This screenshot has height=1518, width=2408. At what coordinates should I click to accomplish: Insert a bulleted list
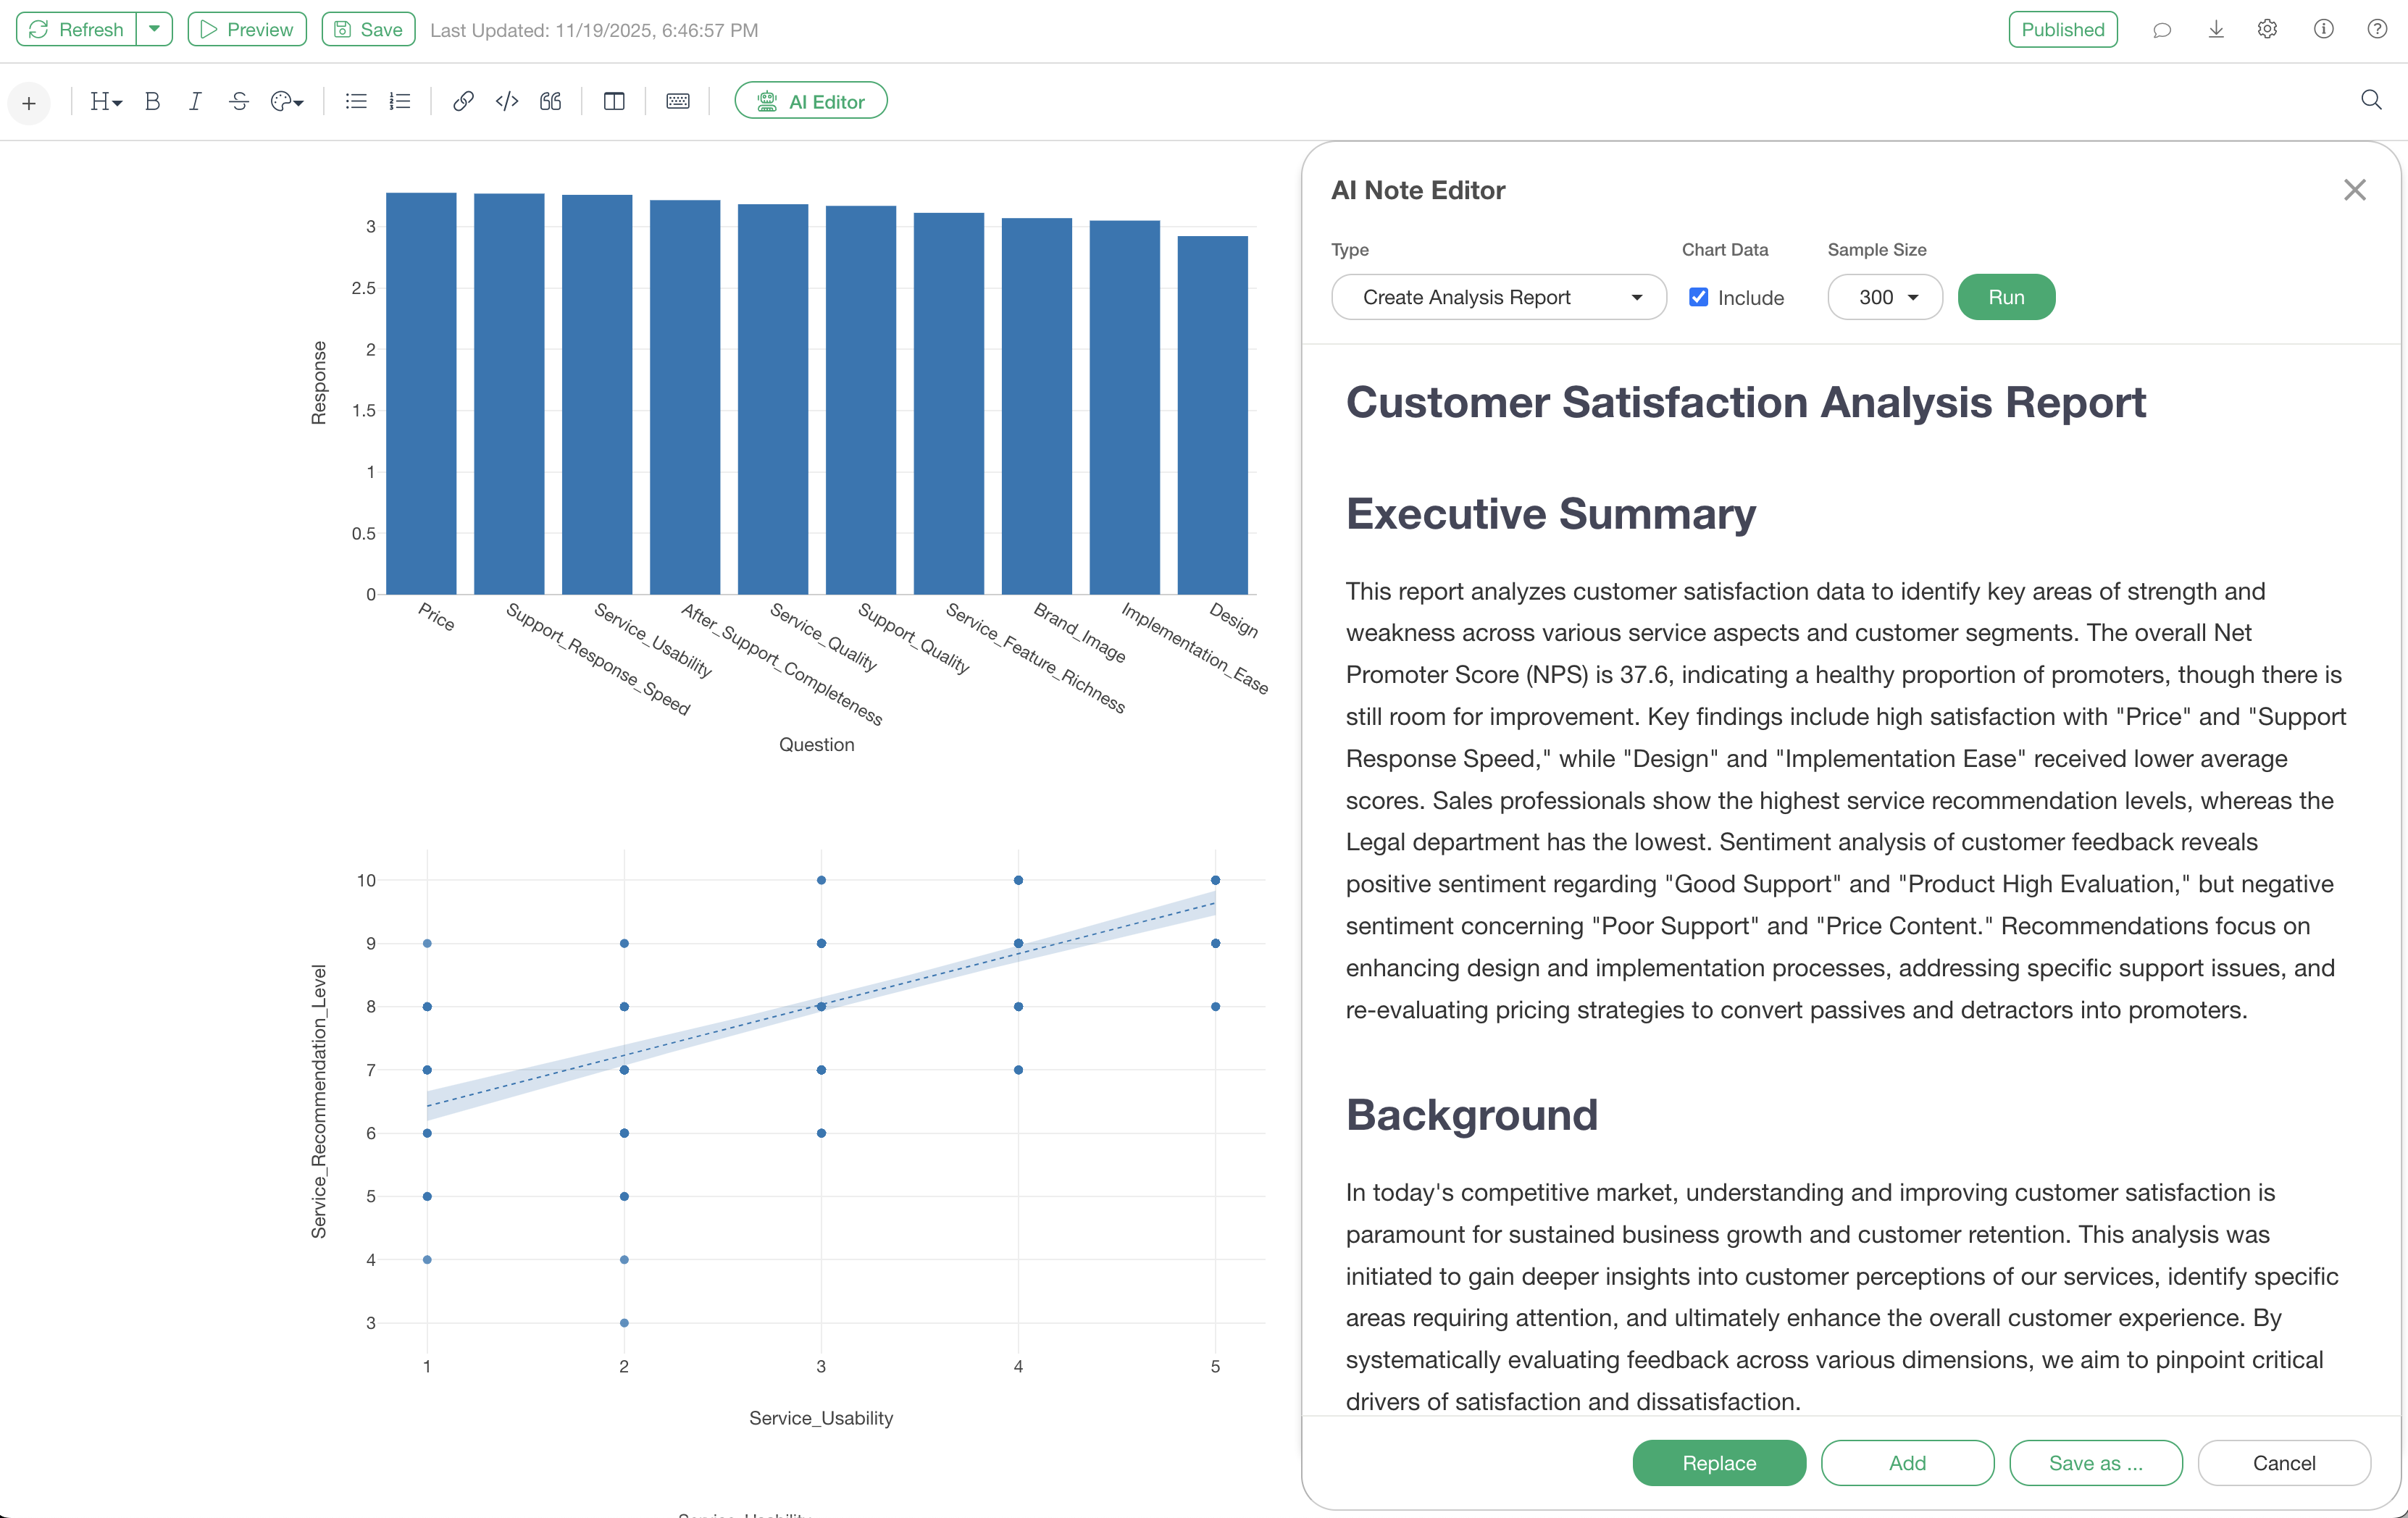point(356,101)
